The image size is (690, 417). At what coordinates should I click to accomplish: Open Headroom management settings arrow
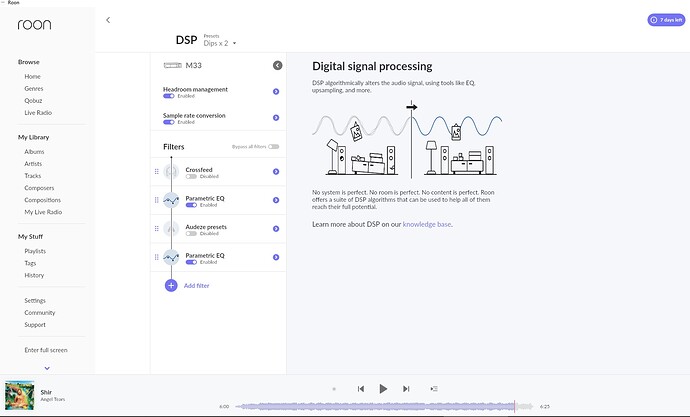click(x=276, y=91)
